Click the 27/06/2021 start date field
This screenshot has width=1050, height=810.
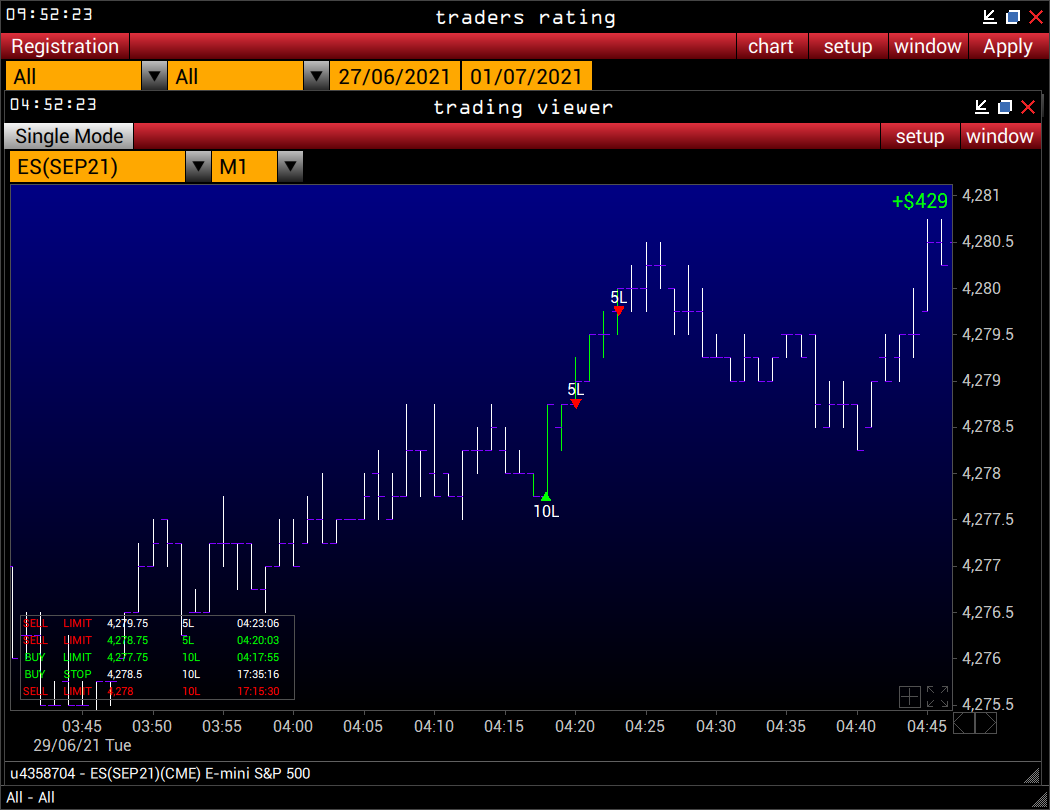[394, 75]
